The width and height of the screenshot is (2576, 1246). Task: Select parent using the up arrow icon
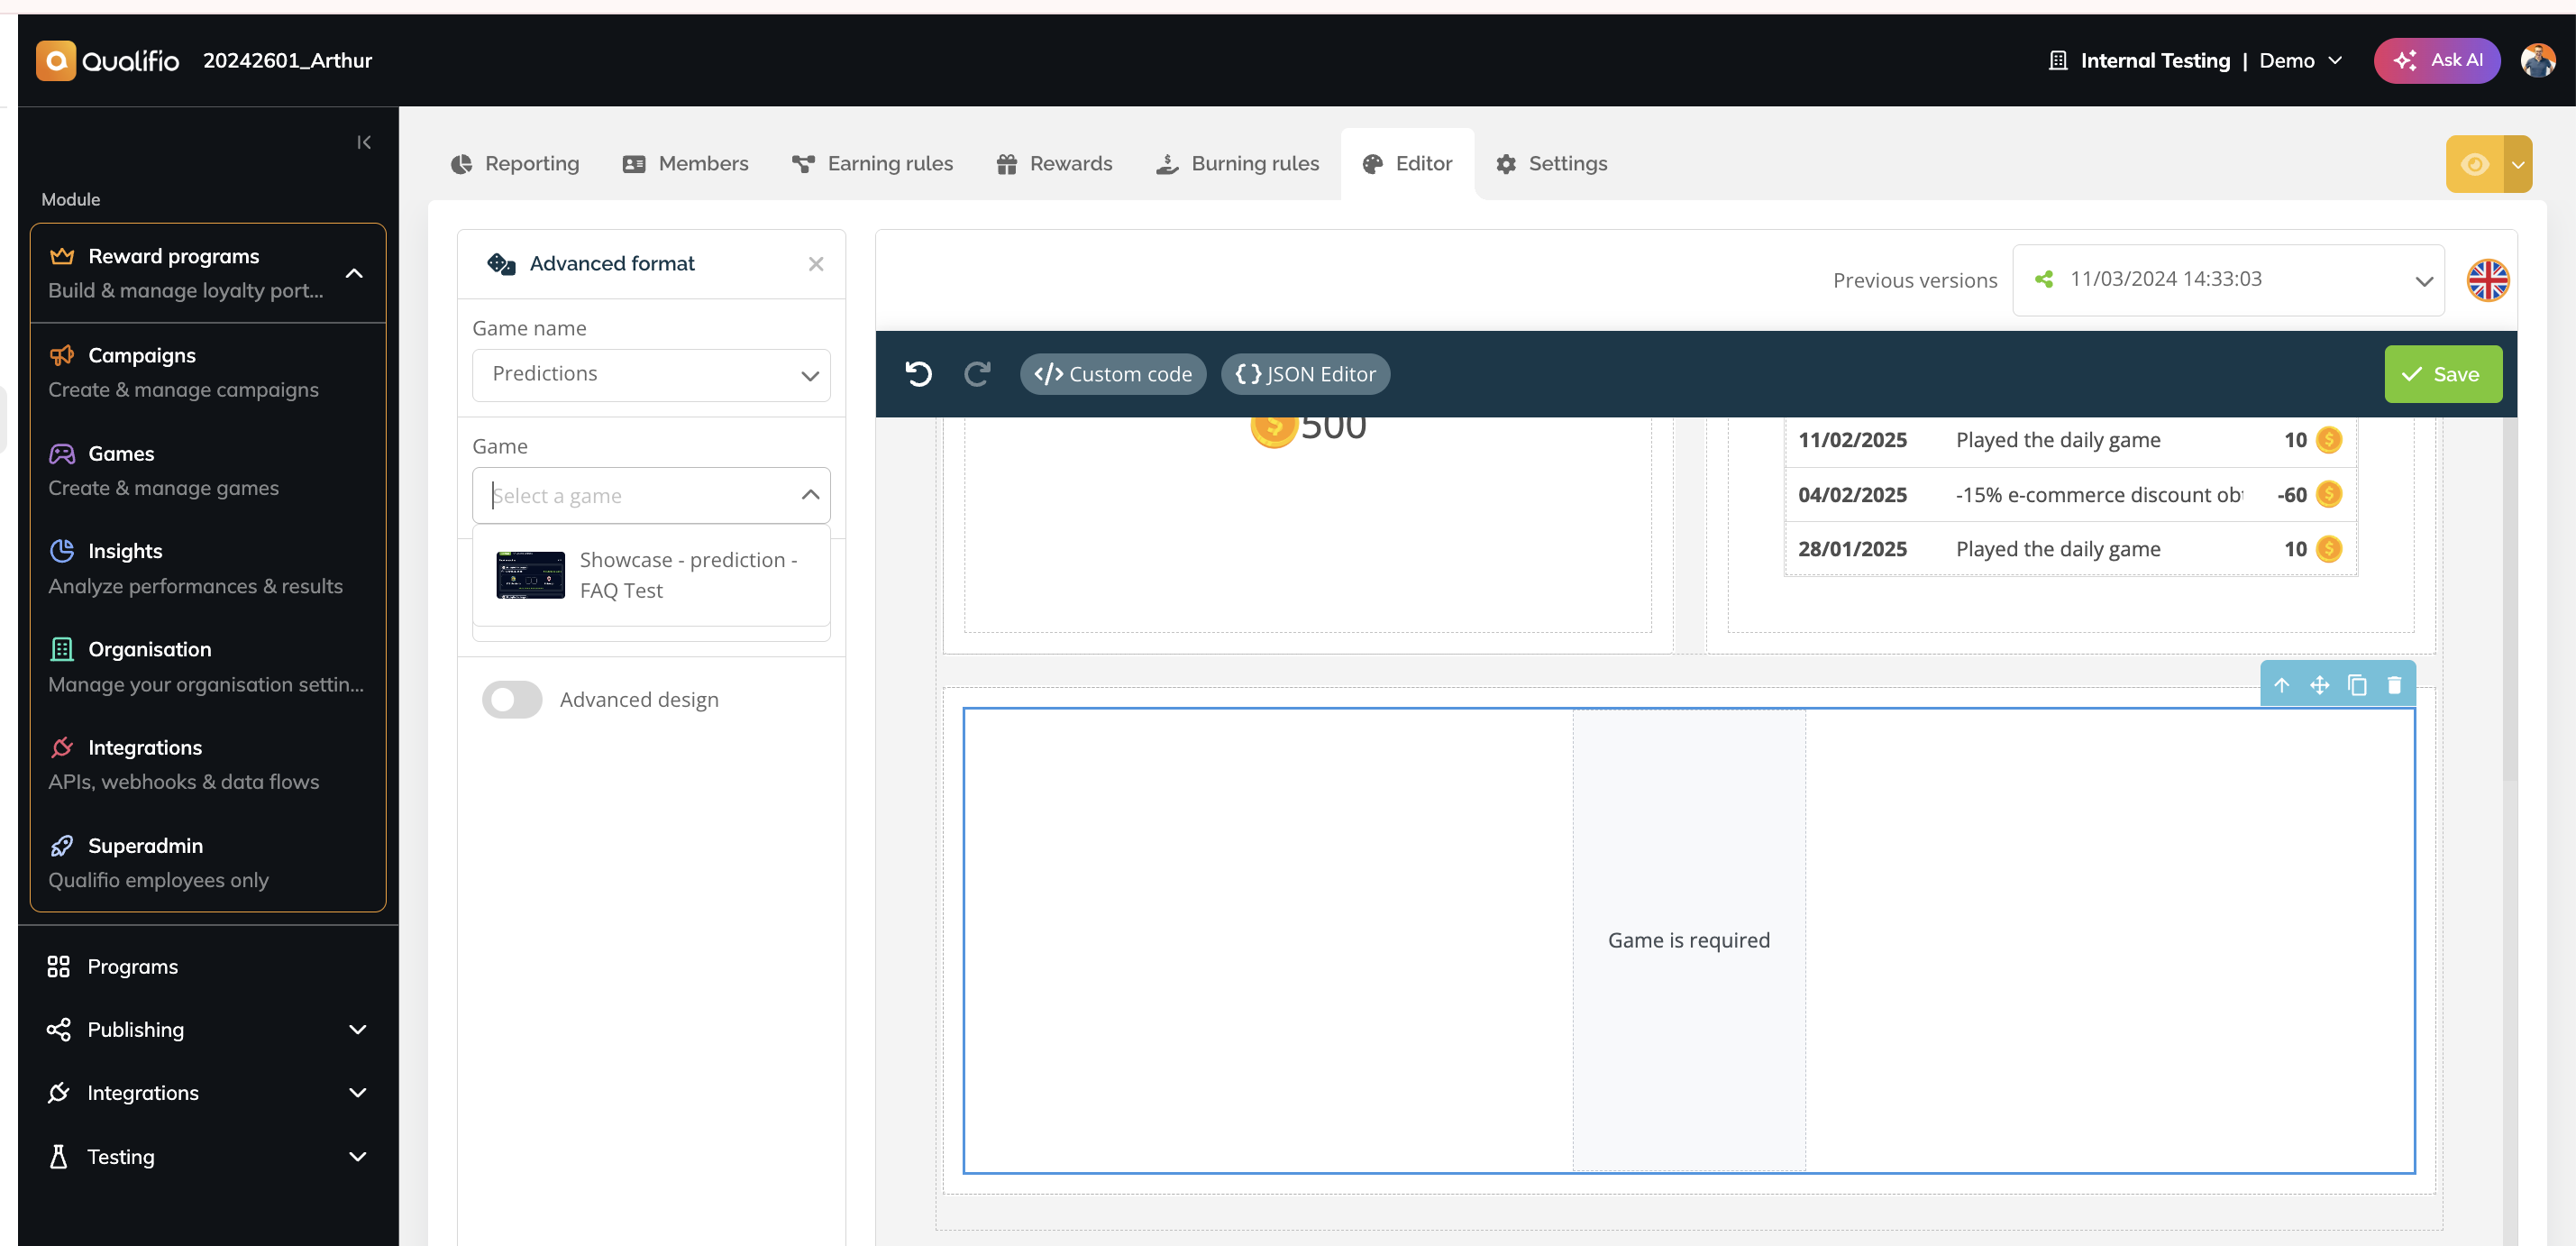(x=2282, y=685)
